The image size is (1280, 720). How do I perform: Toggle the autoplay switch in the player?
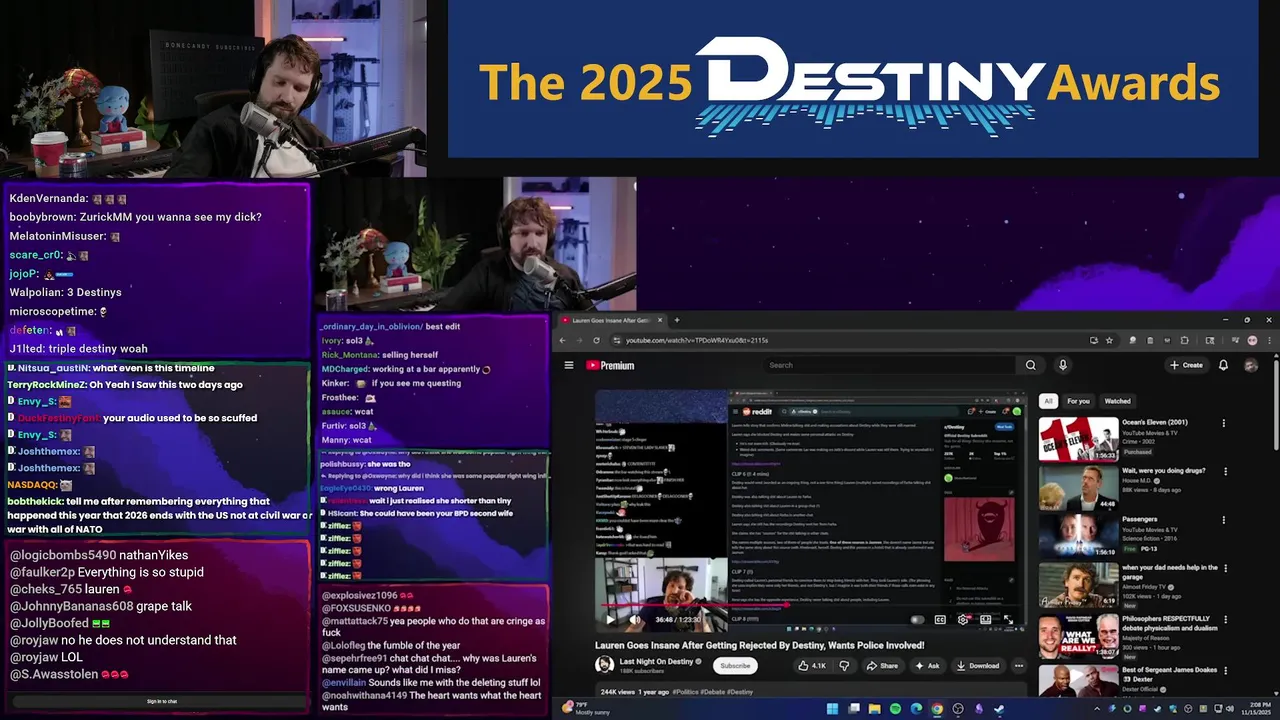pyautogui.click(x=917, y=620)
